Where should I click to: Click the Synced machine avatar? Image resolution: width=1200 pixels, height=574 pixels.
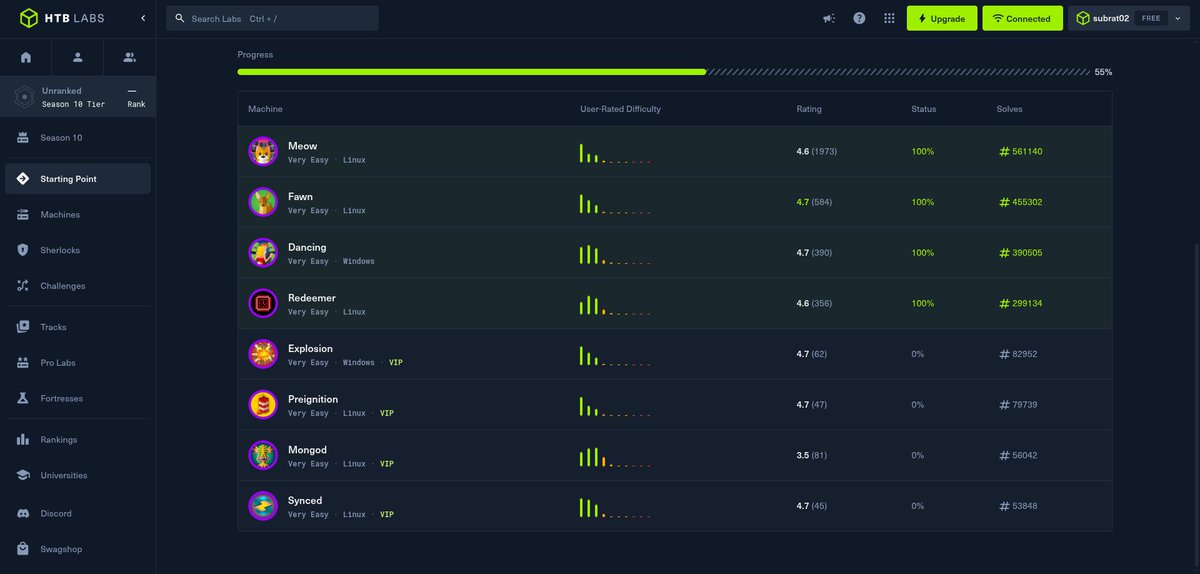[x=263, y=506]
